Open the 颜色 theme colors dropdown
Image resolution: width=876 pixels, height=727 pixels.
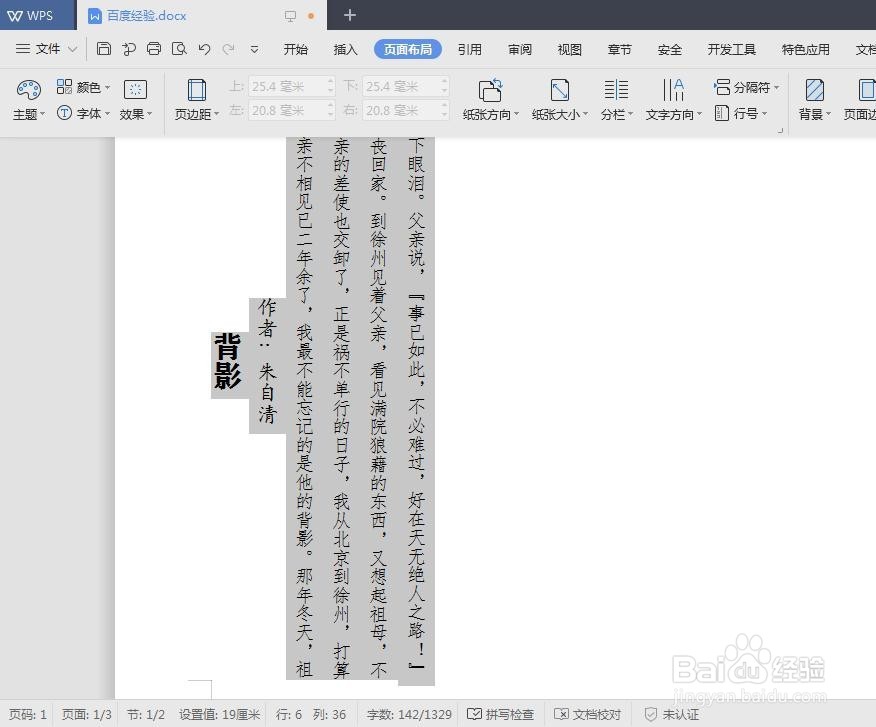[83, 87]
